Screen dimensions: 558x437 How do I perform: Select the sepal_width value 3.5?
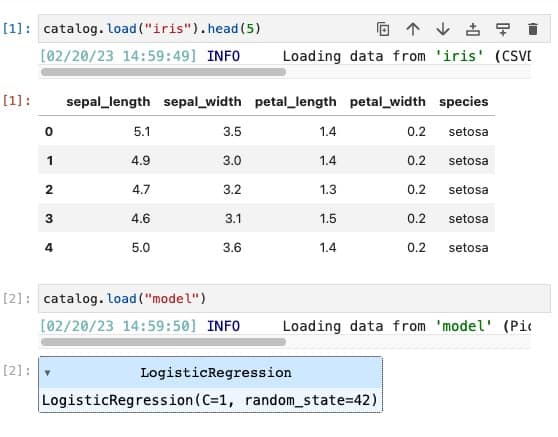coord(232,132)
